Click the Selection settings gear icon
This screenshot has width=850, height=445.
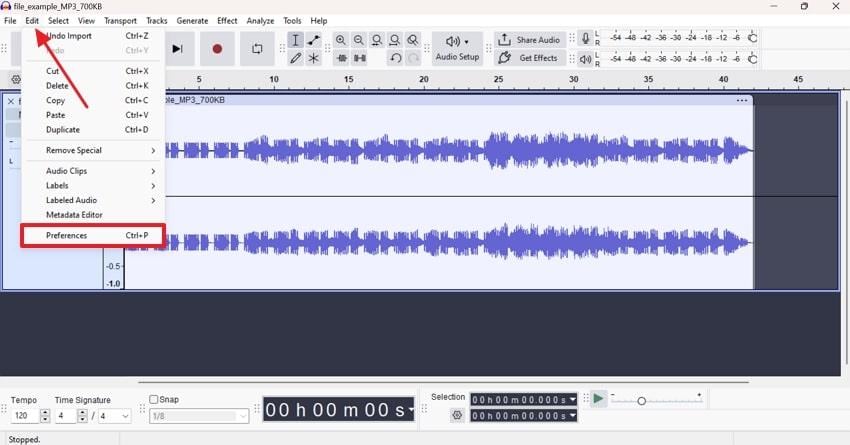(457, 415)
